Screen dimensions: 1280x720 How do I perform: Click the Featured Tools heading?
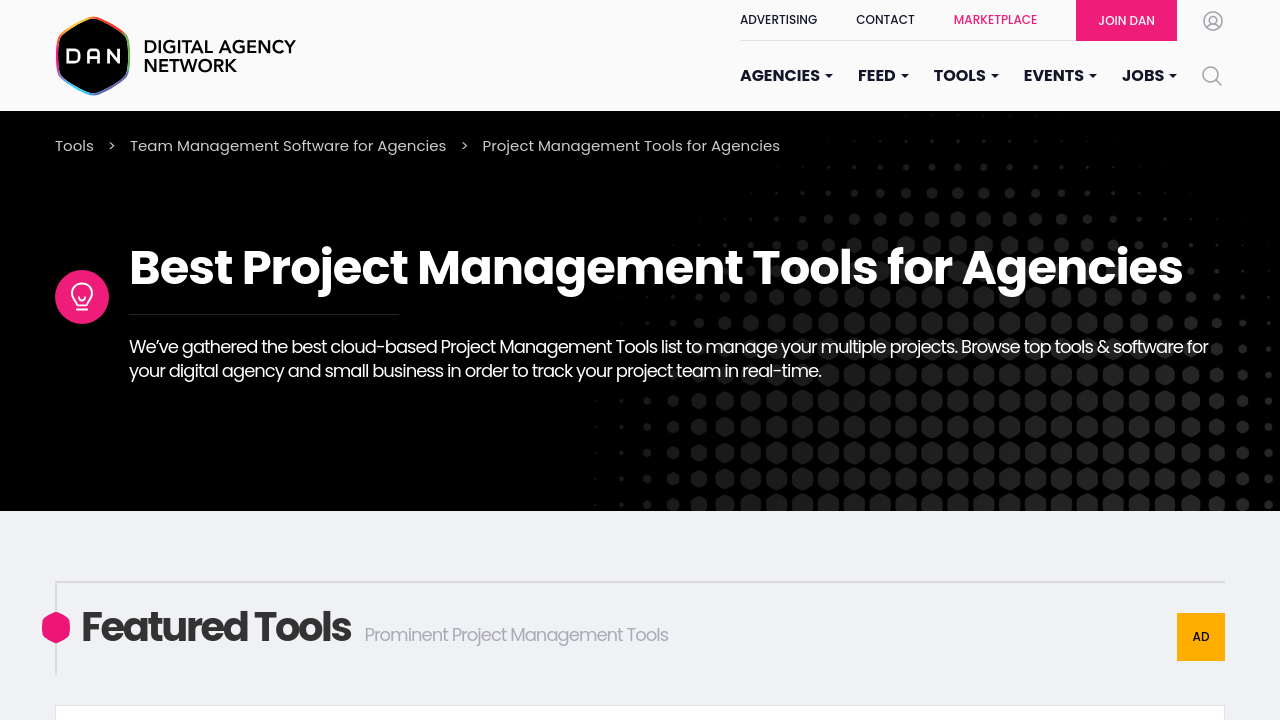tap(216, 627)
